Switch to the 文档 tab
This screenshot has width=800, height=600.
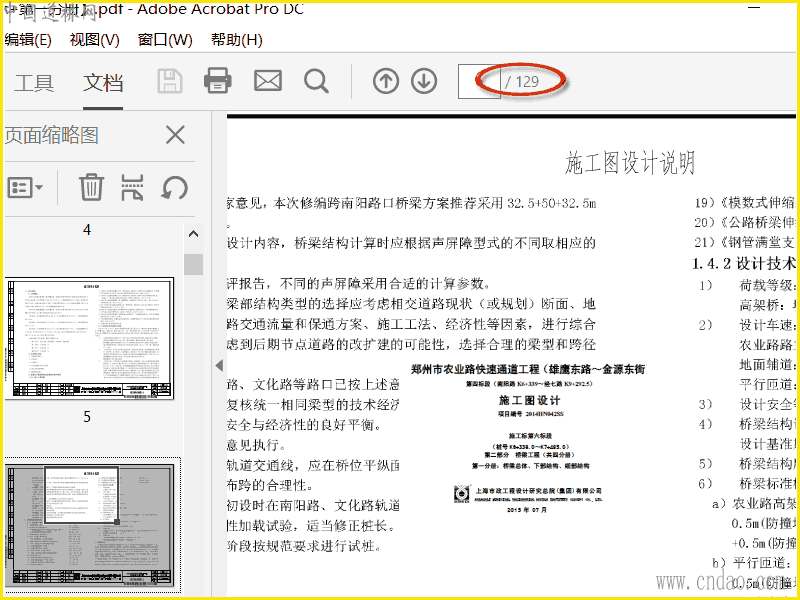pos(103,83)
